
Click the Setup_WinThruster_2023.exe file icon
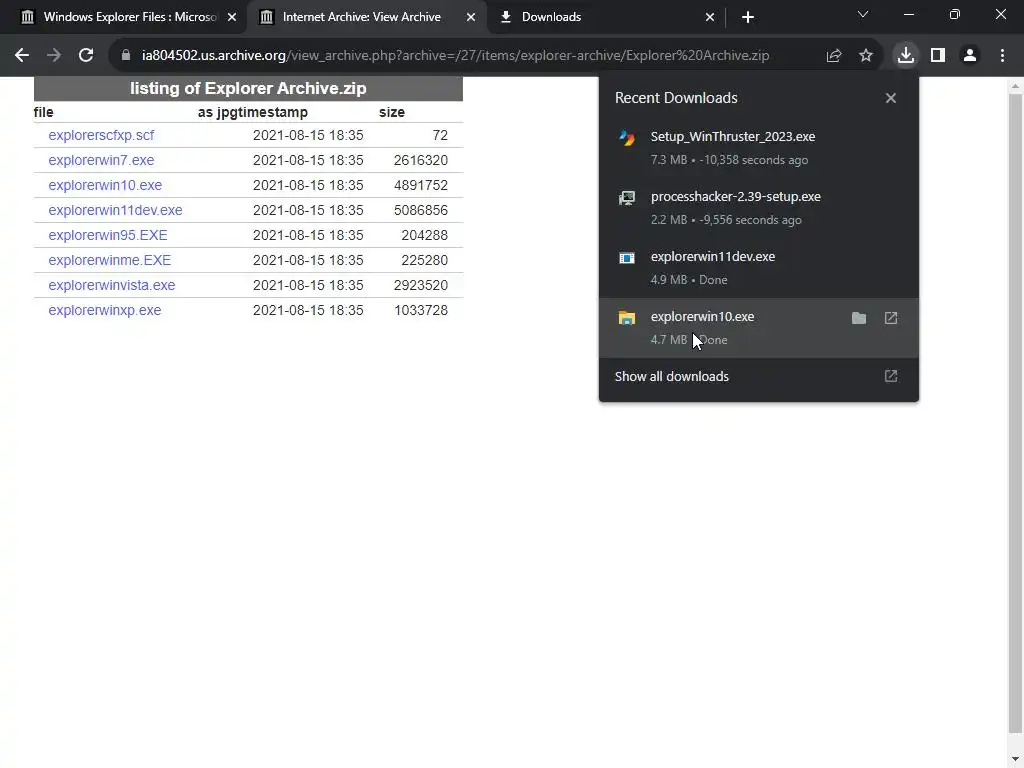(x=627, y=137)
